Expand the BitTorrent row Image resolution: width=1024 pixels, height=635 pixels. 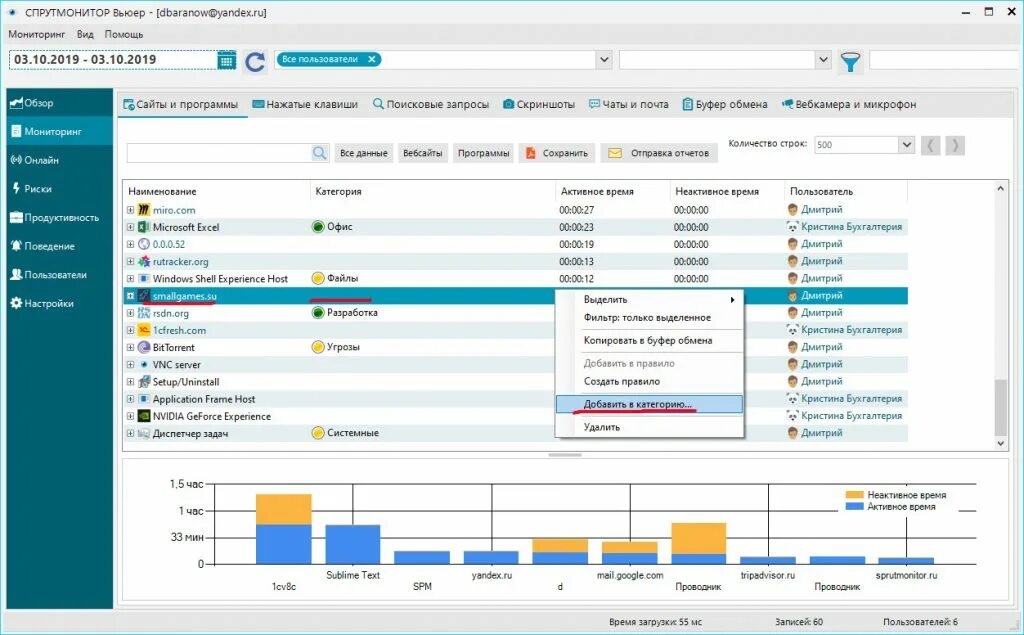coord(130,347)
